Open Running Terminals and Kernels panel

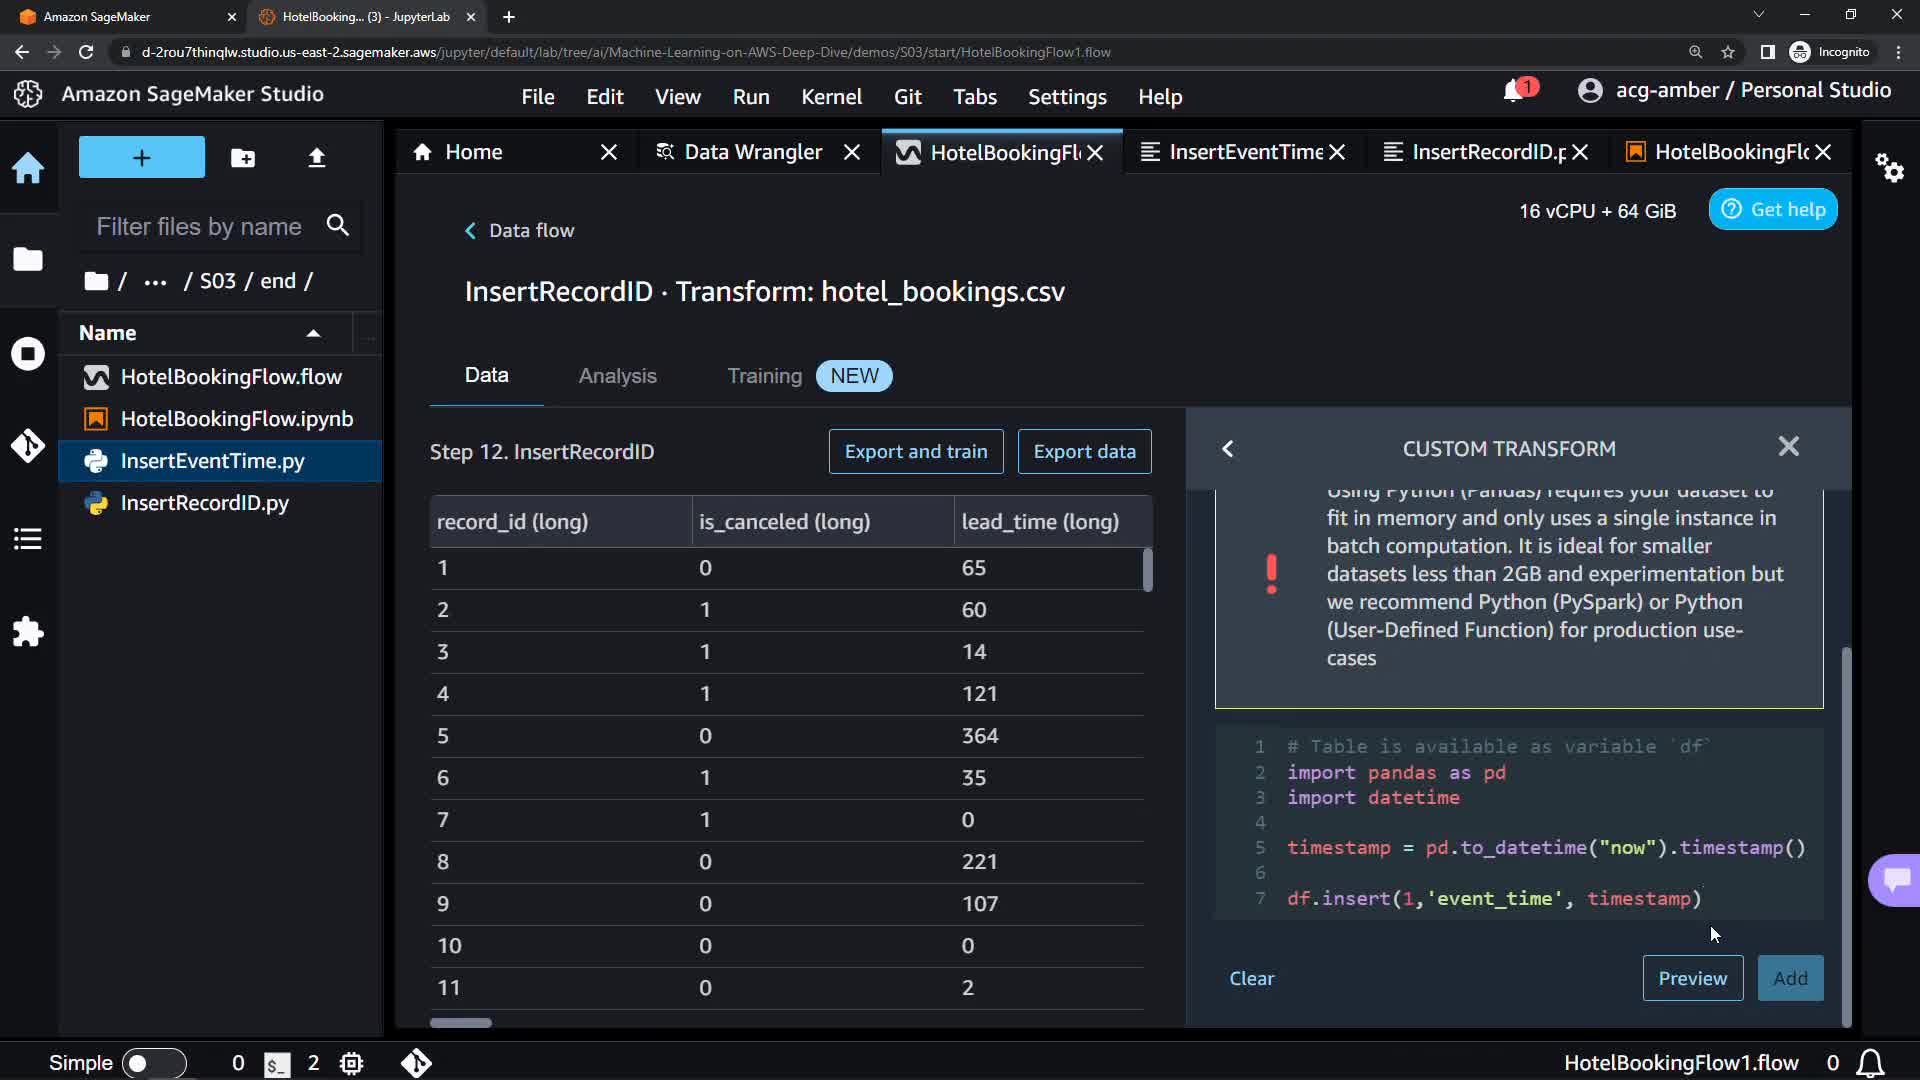(x=28, y=353)
